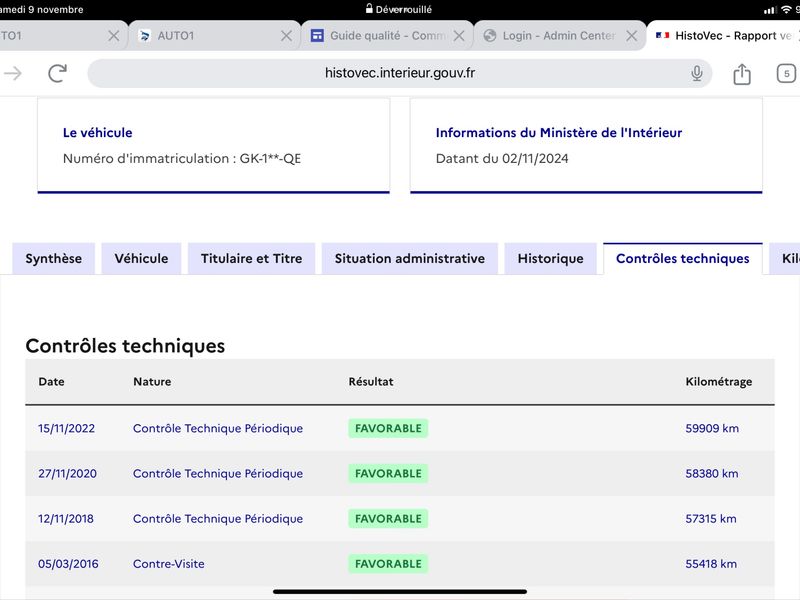Tap the cellular signal bars icon
Screen dimensions: 800x600
770,10
